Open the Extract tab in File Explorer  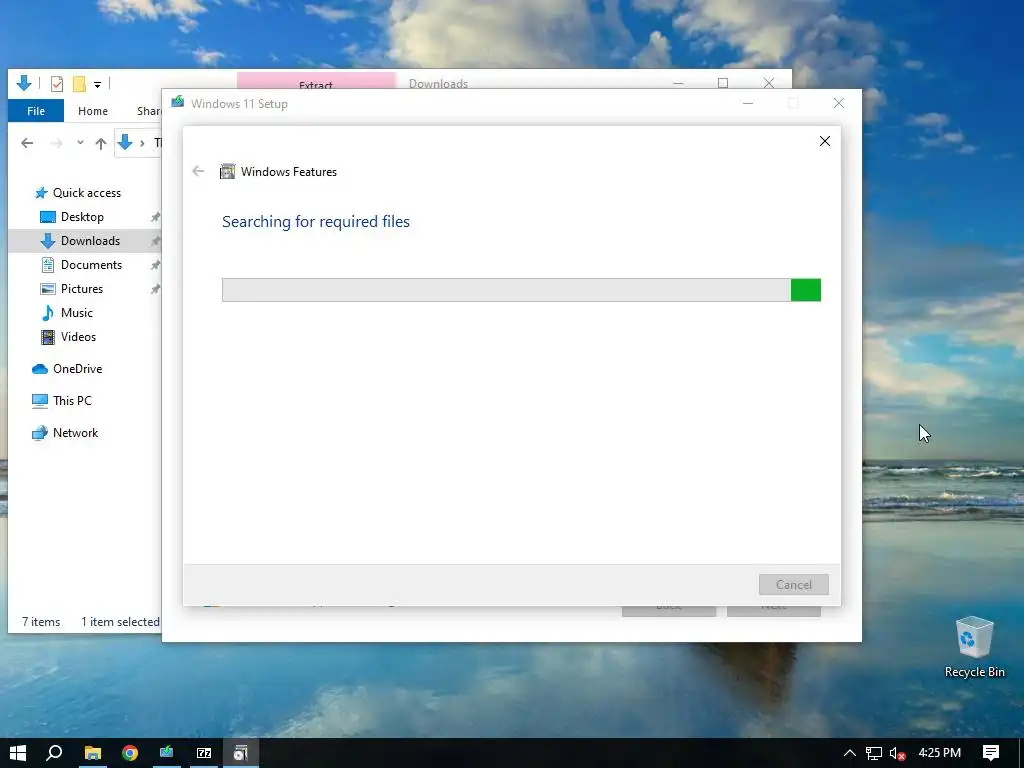(x=316, y=81)
